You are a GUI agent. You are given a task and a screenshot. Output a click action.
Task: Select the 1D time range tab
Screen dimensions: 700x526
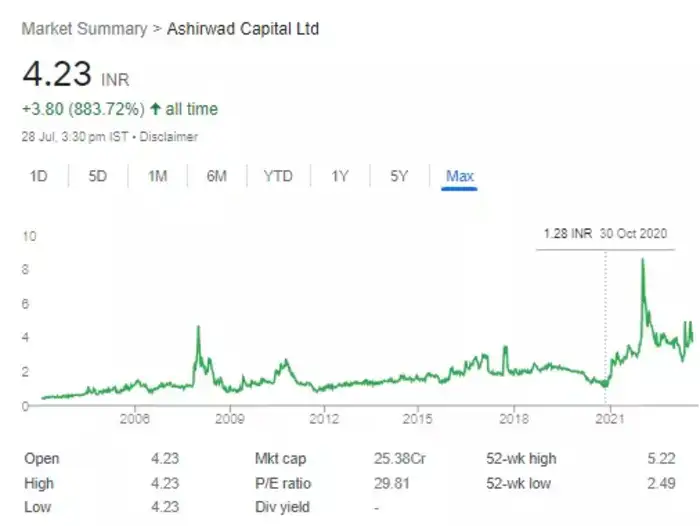point(39,177)
